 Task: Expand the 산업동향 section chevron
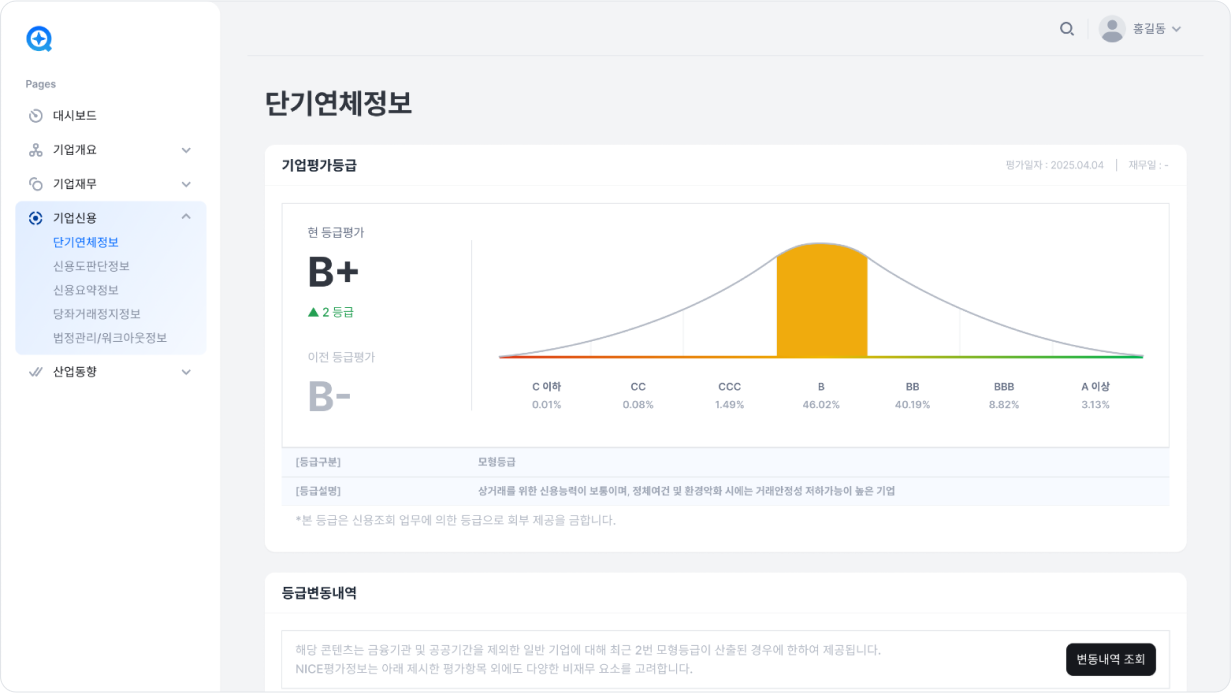click(x=186, y=371)
